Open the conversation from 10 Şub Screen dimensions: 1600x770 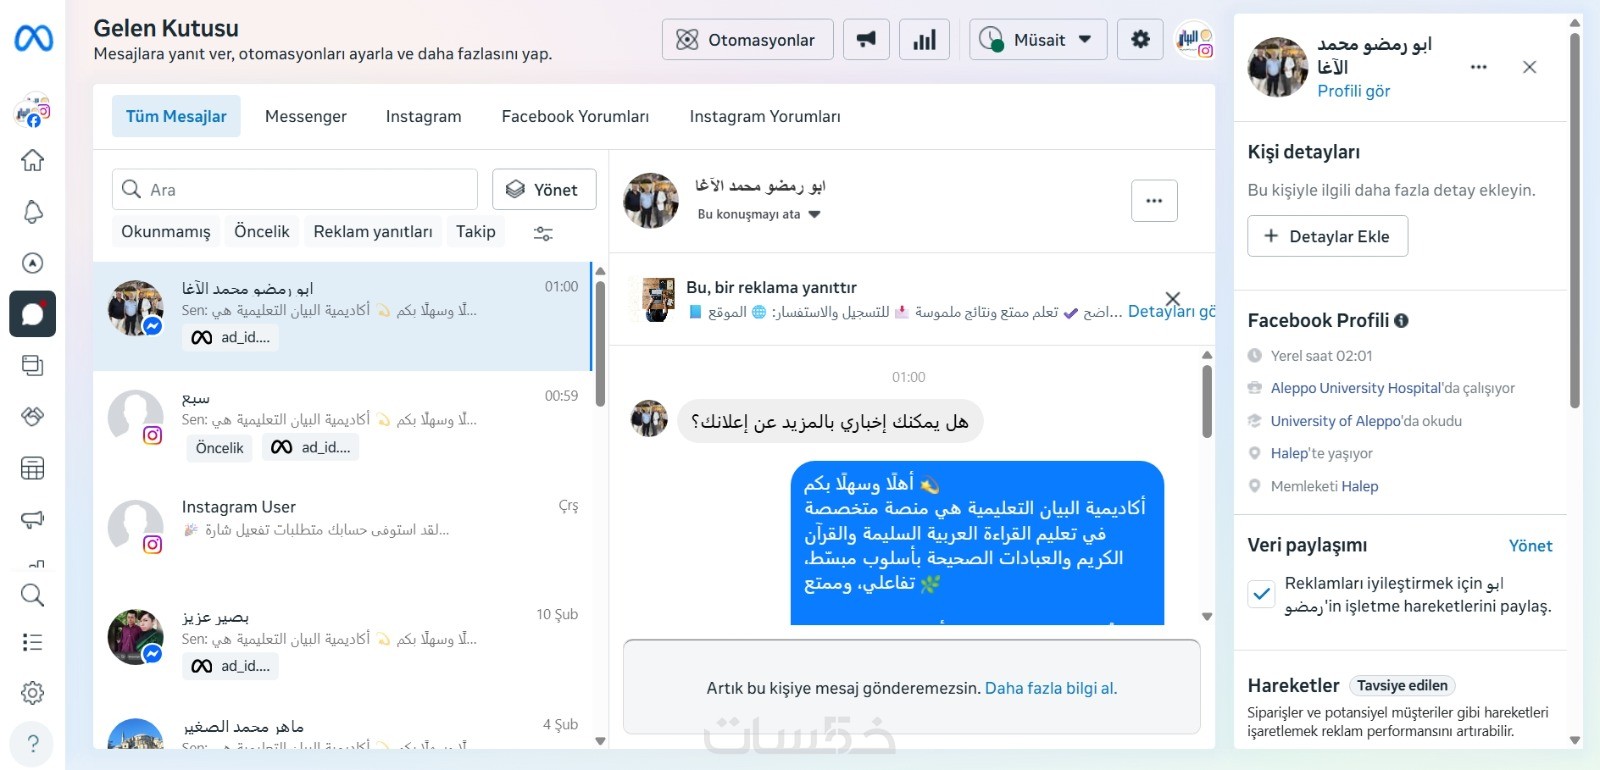[342, 644]
